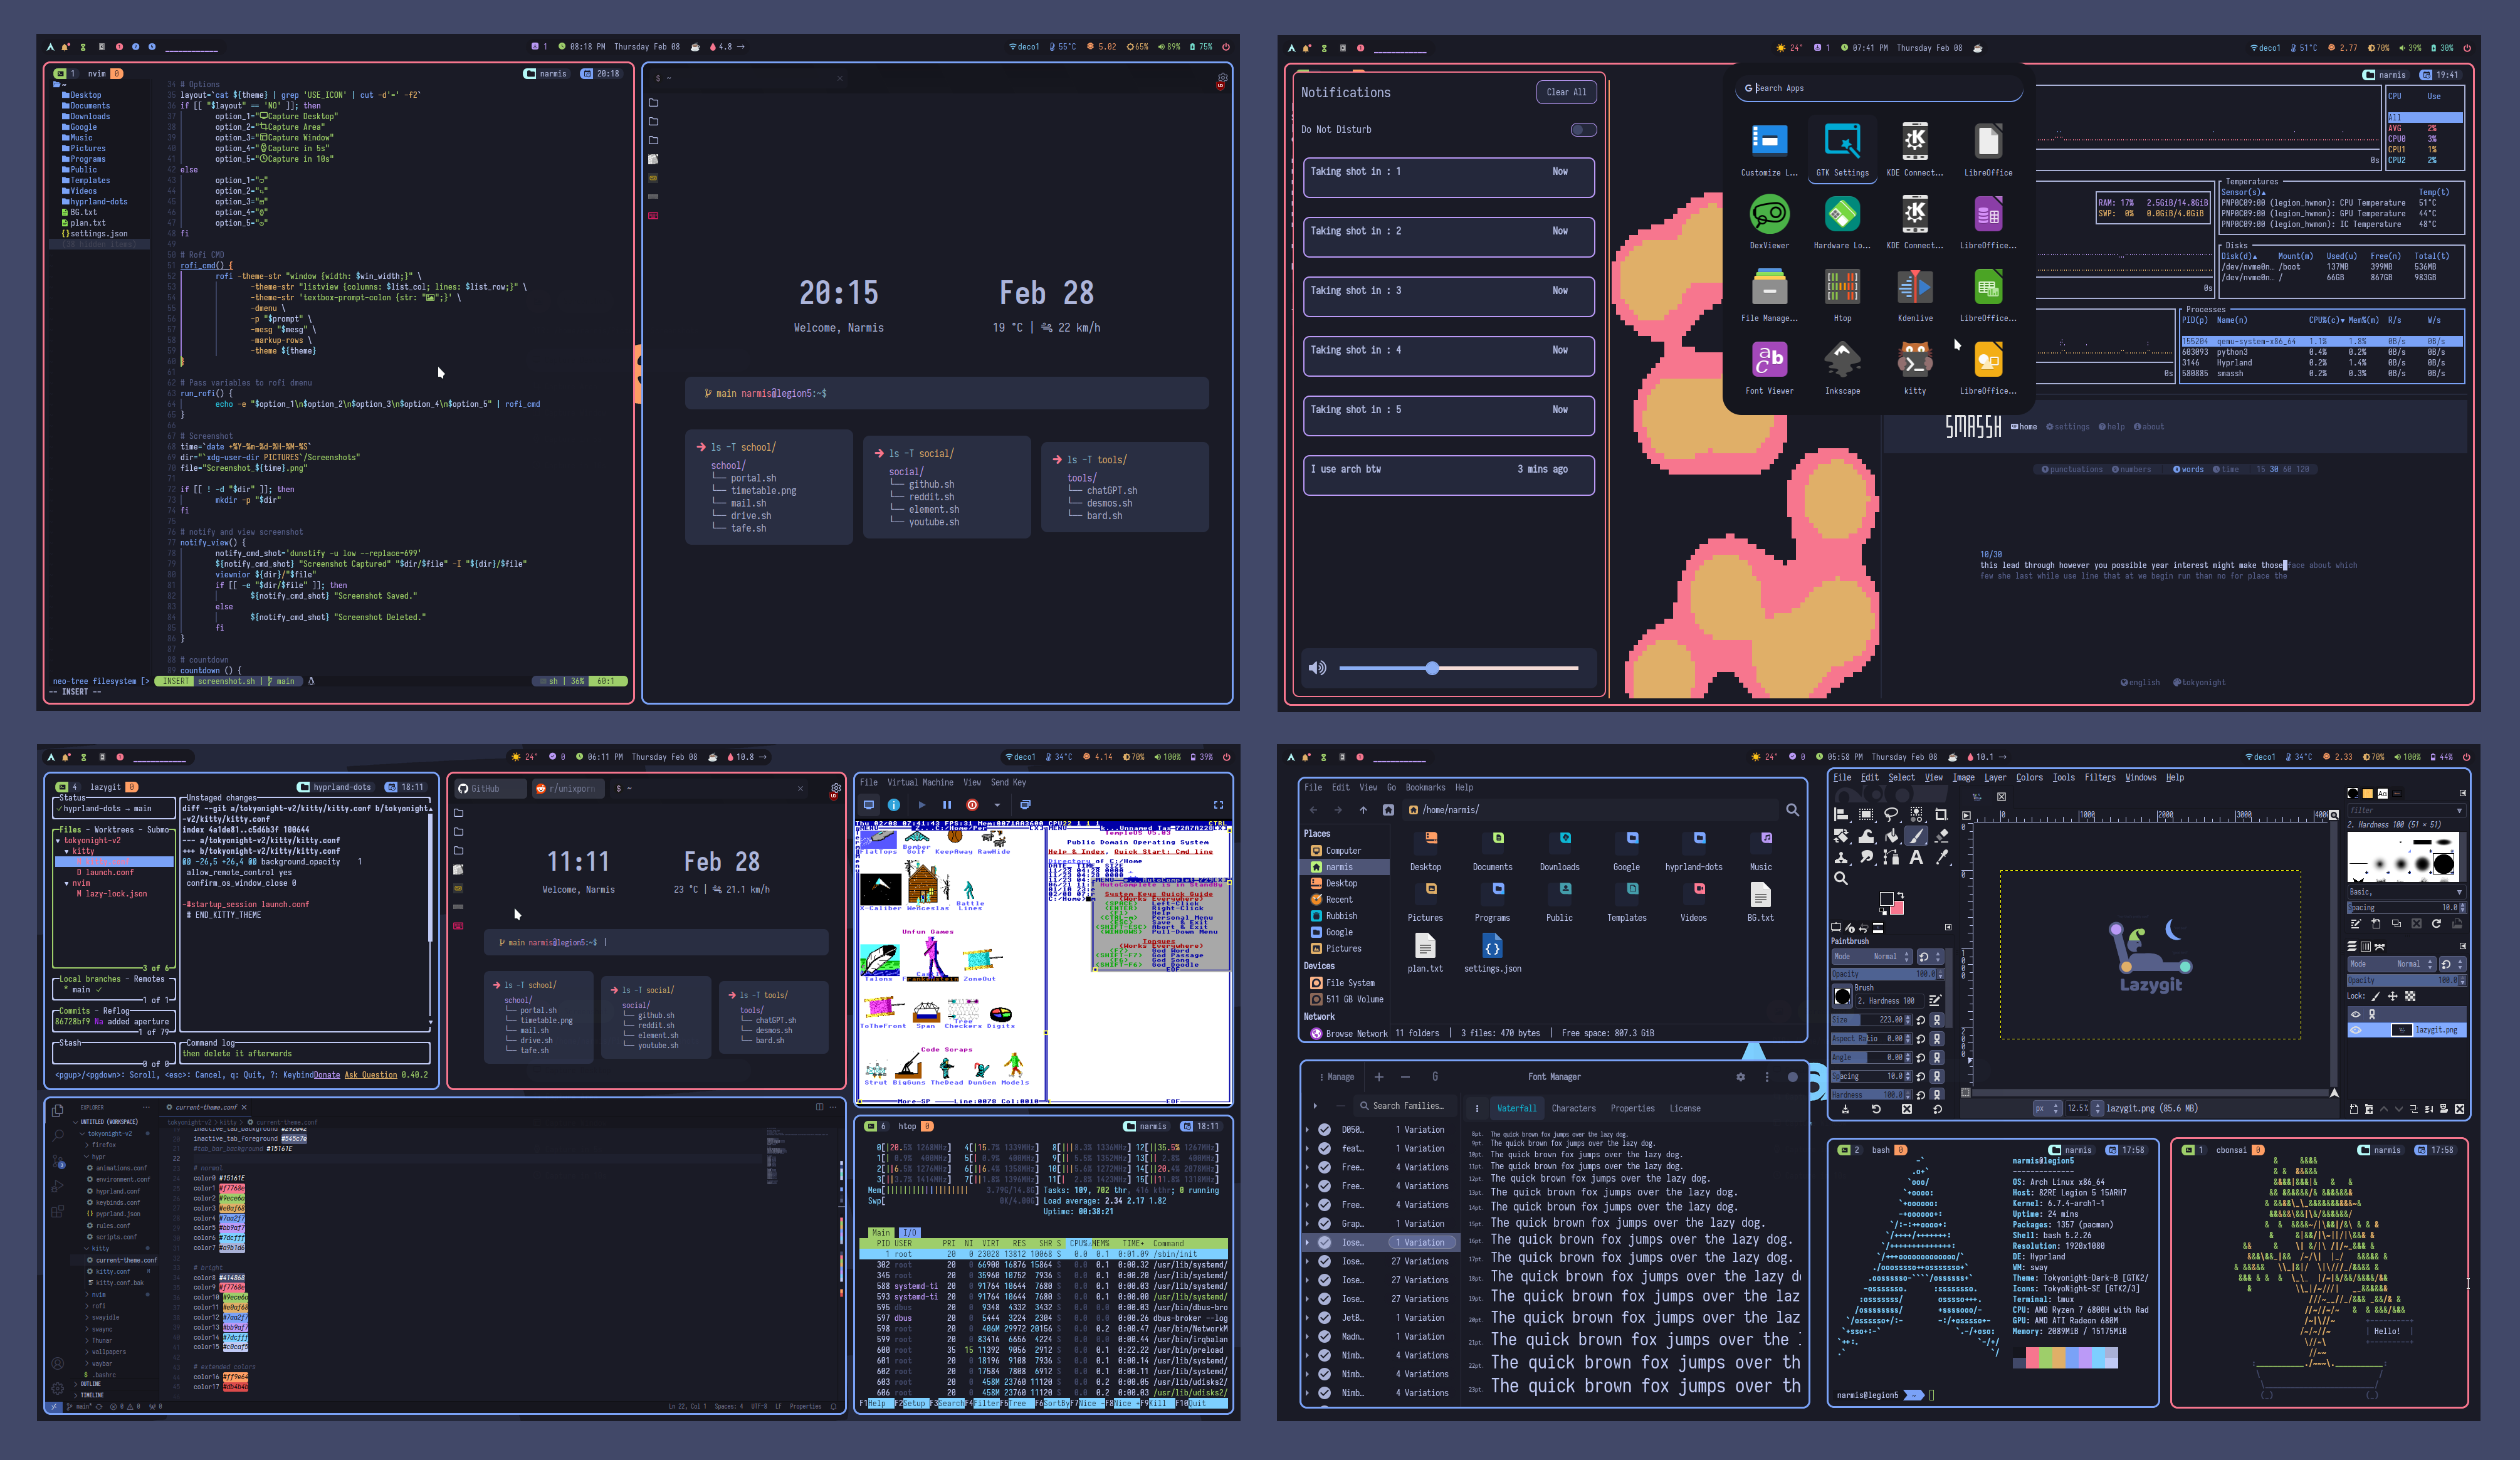Open the Colors menu in GIMP
The width and height of the screenshot is (2520, 1460).
coord(2029,778)
